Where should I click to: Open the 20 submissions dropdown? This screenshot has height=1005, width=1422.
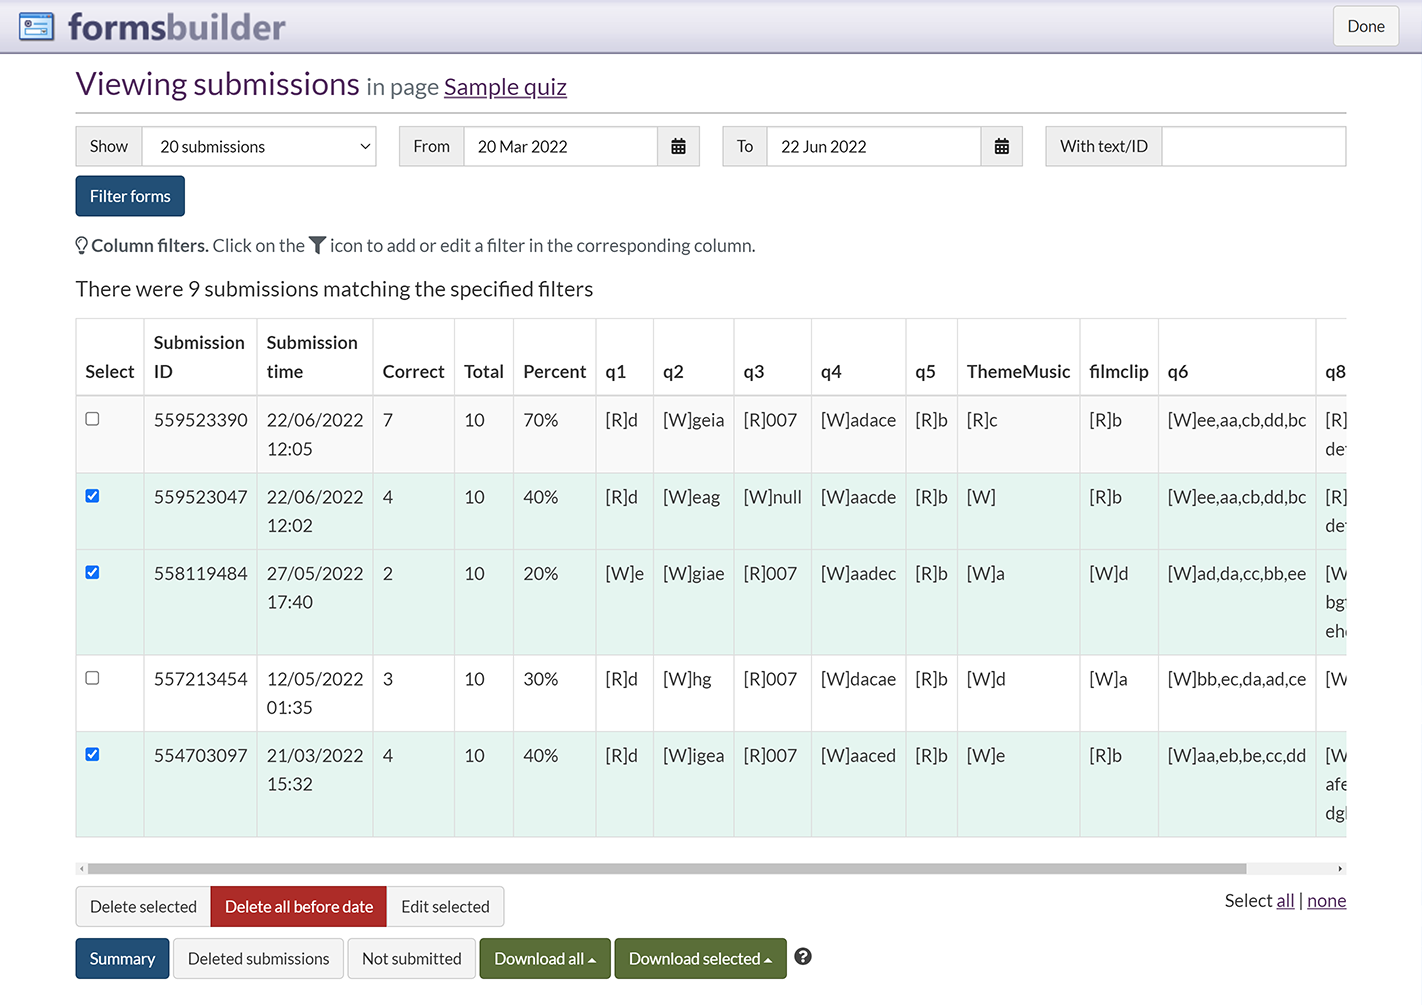click(x=259, y=147)
